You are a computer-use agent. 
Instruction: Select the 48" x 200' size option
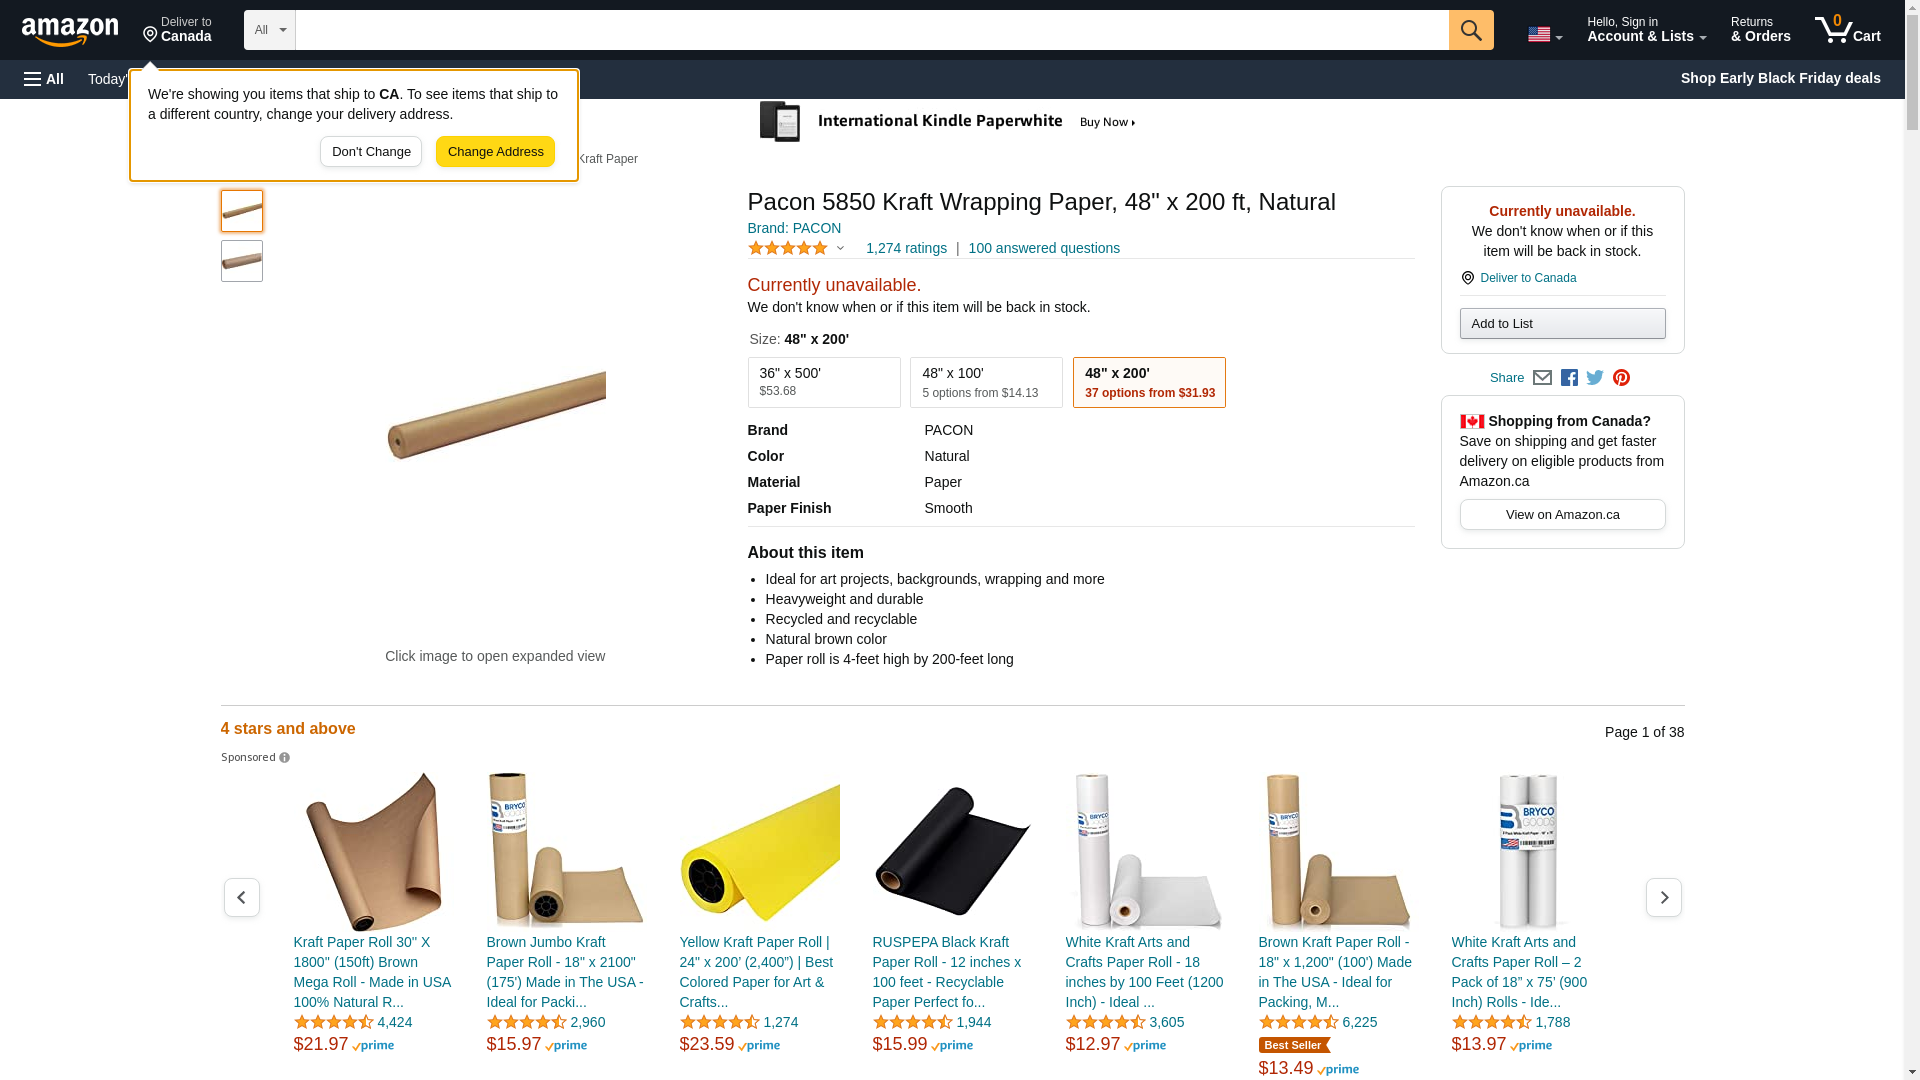1148,382
